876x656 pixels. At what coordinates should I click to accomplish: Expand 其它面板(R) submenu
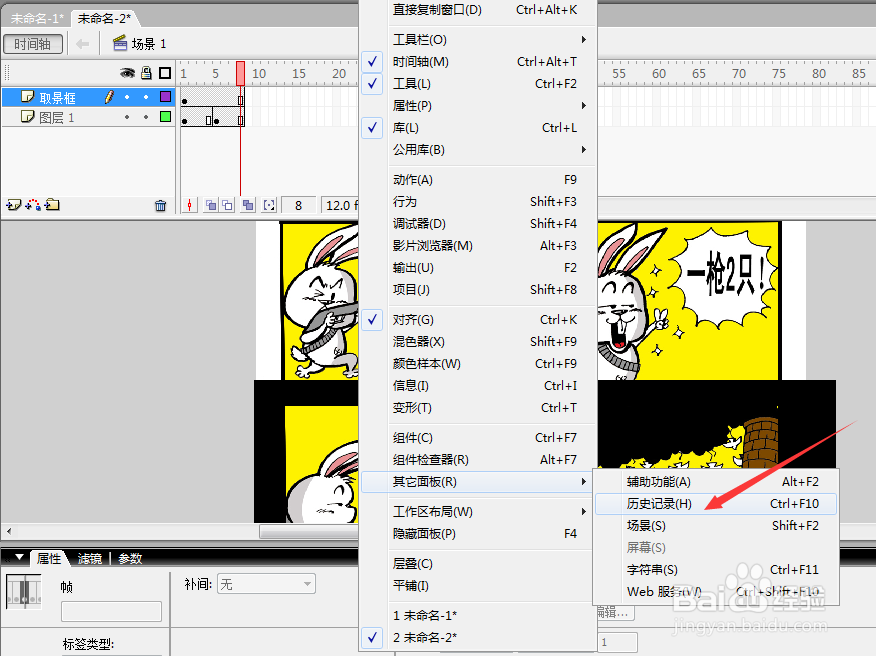point(478,482)
